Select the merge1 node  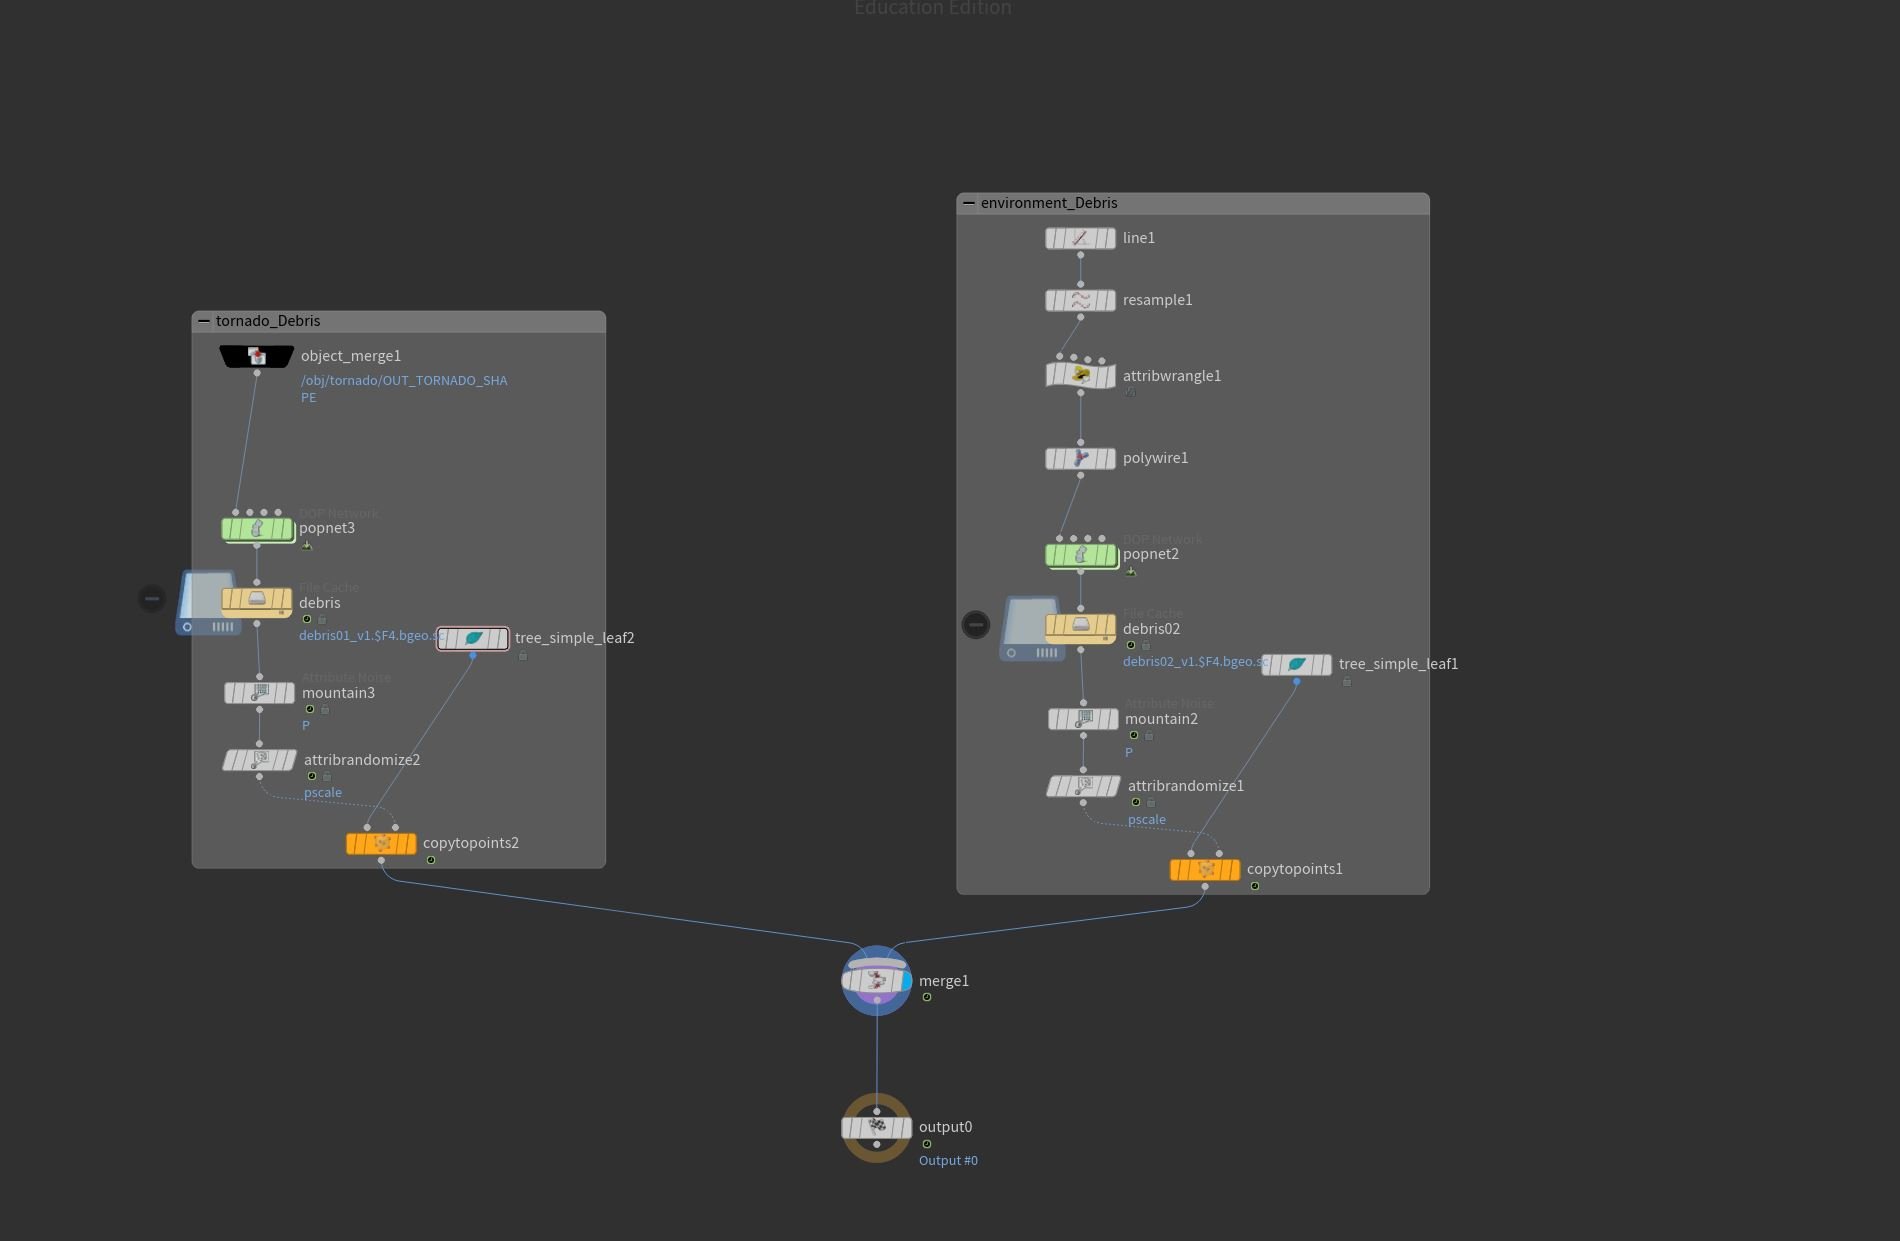(877, 981)
